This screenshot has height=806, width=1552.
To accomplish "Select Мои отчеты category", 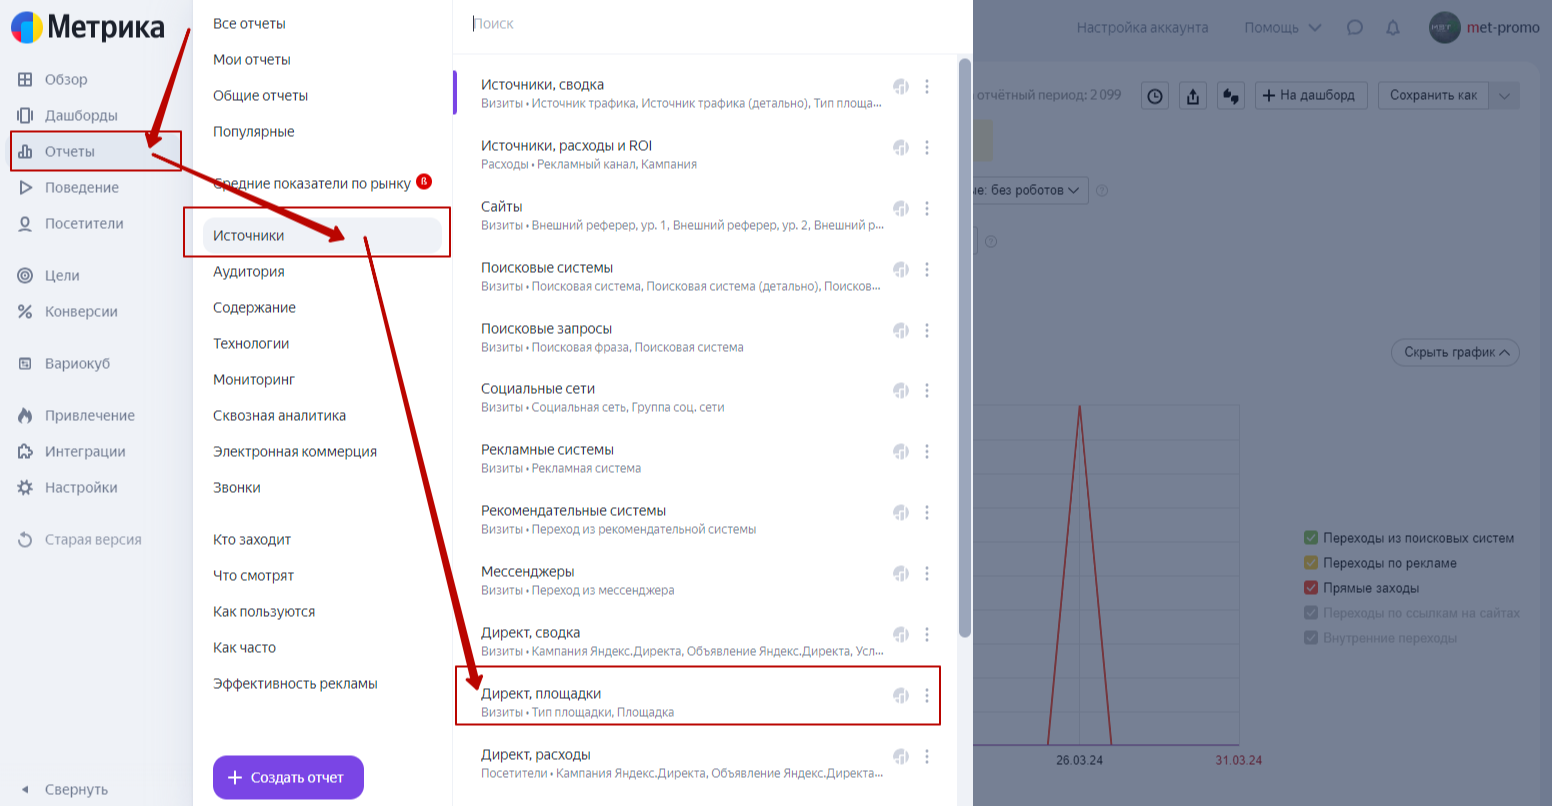I will click(x=252, y=59).
